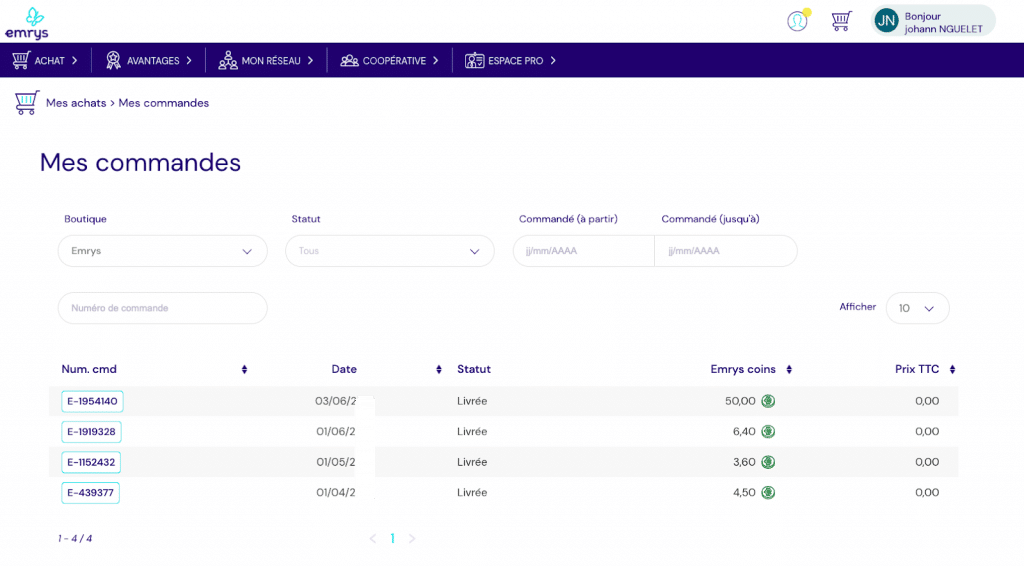Open the user profile notification icon
Screen dimensions: 1024x566
coord(797,21)
